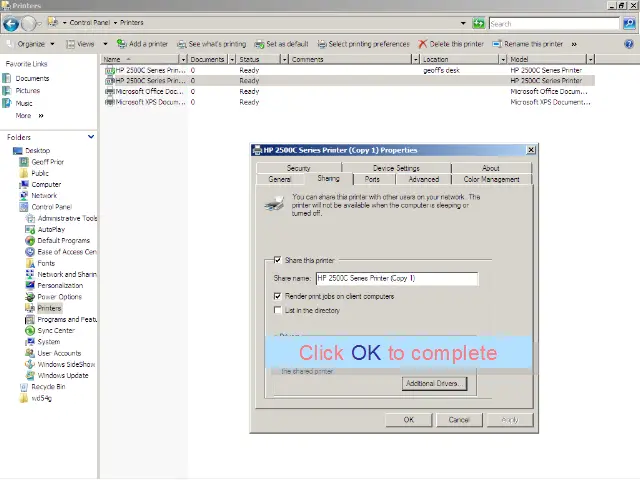Open the Organize dropdown menu
Viewport: 640px width, 480px height.
[x=31, y=44]
